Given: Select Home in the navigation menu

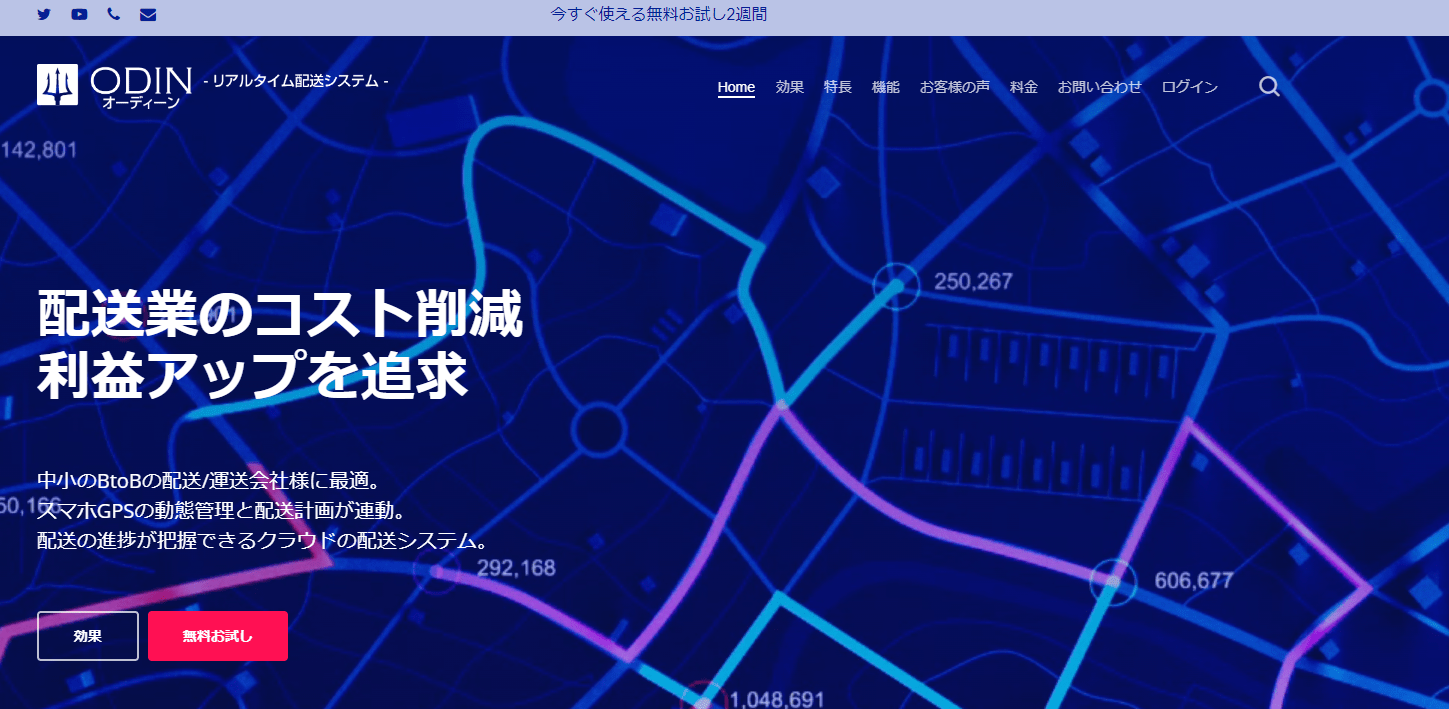Looking at the screenshot, I should 736,87.
